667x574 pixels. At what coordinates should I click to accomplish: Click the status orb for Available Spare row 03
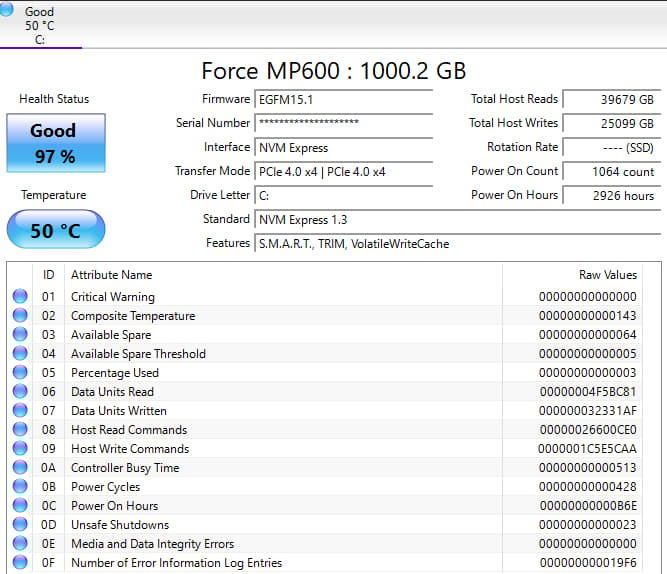(x=20, y=334)
